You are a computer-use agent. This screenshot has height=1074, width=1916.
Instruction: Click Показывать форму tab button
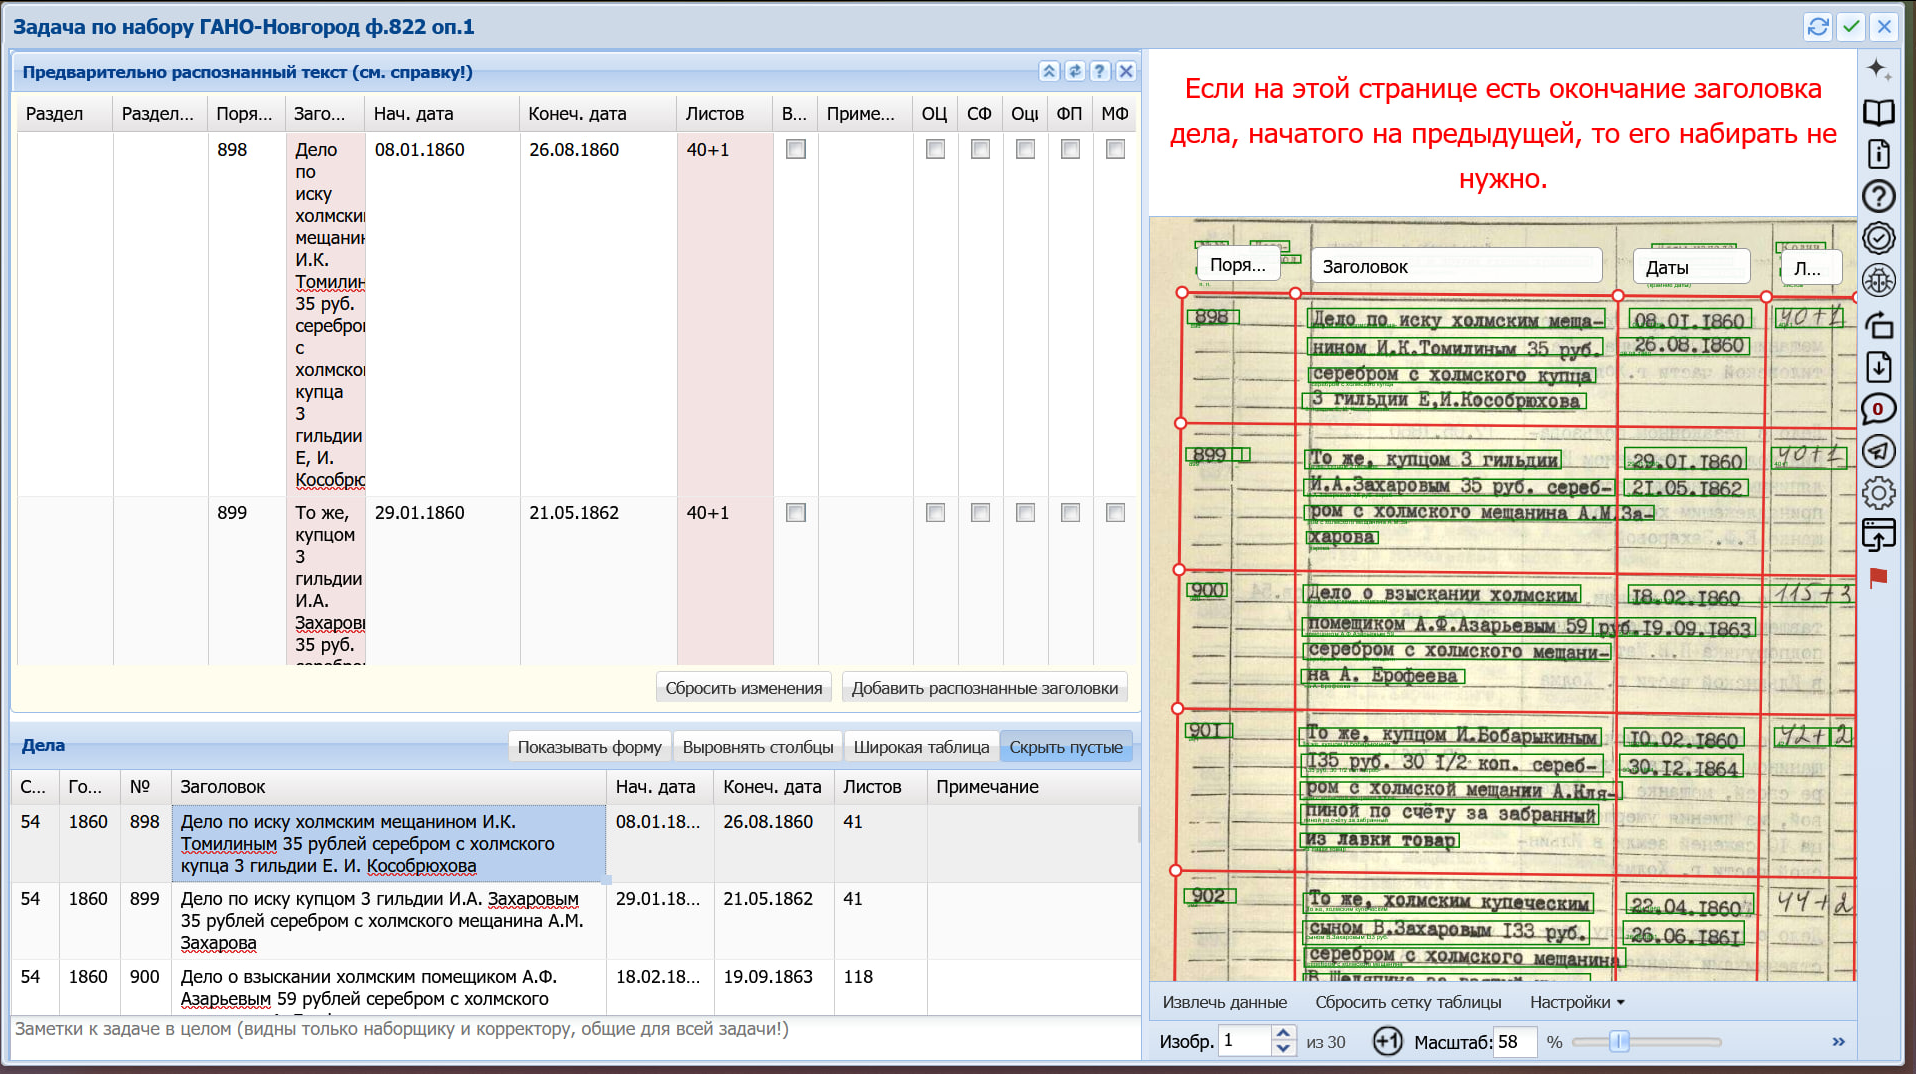589,747
